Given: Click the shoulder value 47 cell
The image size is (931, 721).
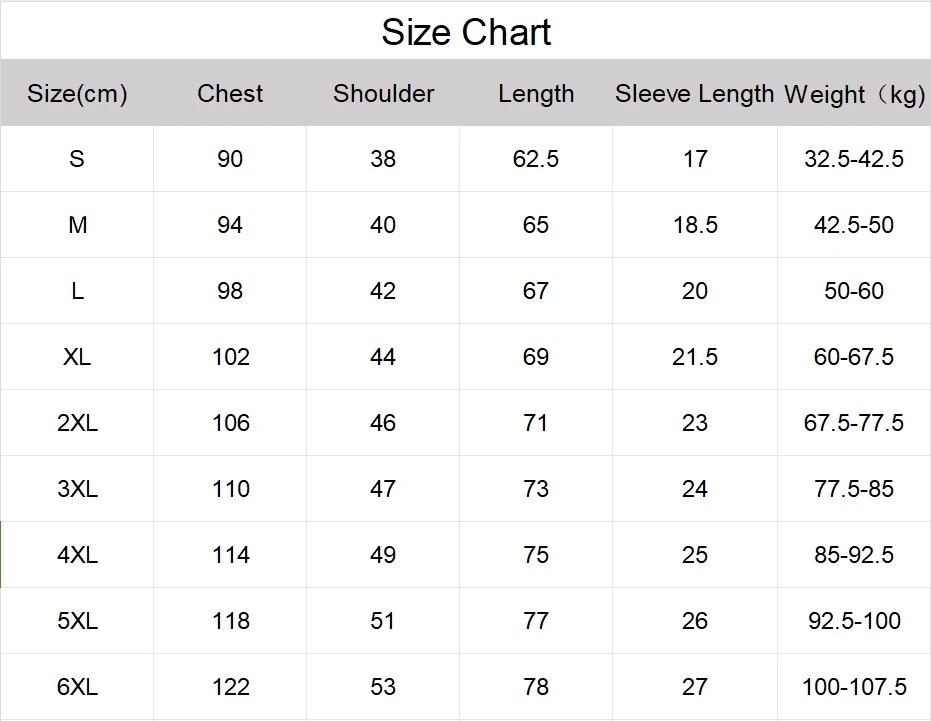Looking at the screenshot, I should (x=383, y=489).
